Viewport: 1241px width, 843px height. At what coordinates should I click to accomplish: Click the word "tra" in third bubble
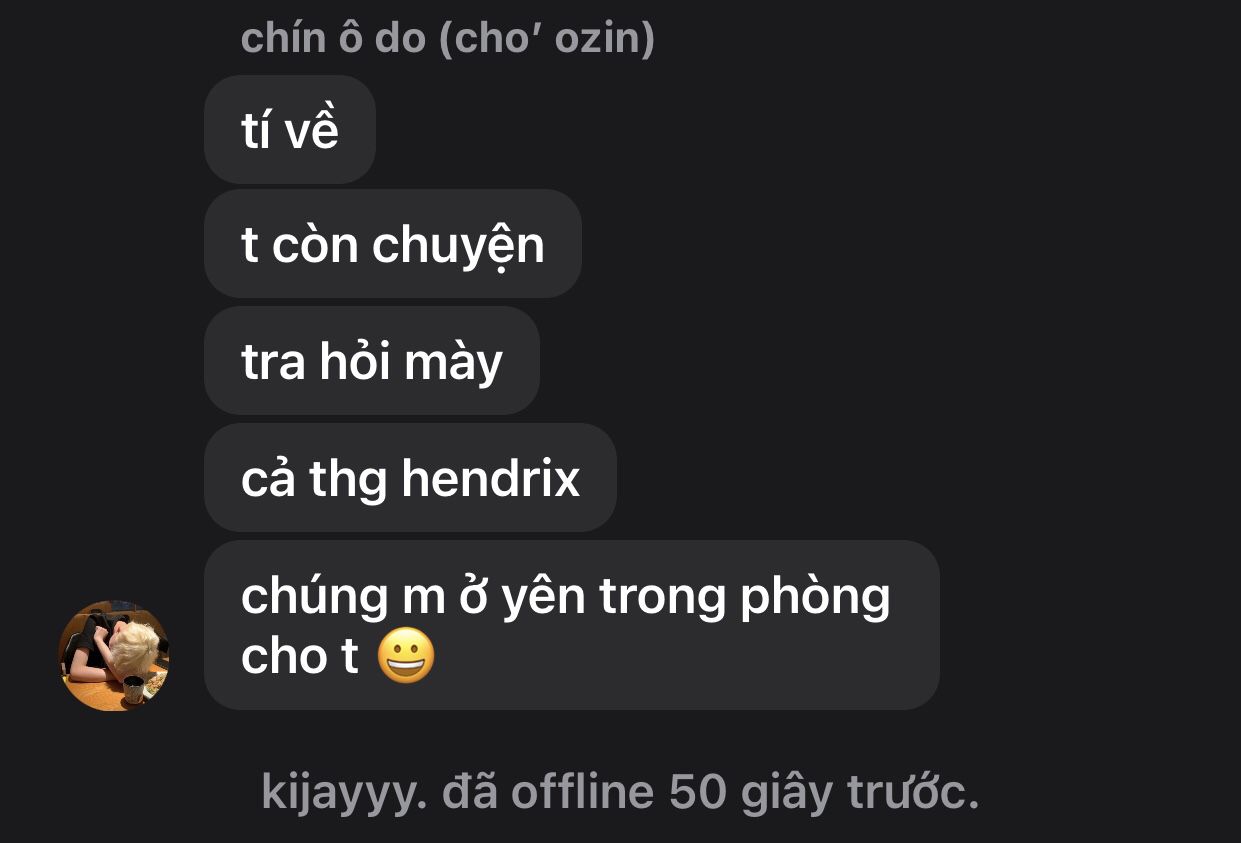click(273, 362)
